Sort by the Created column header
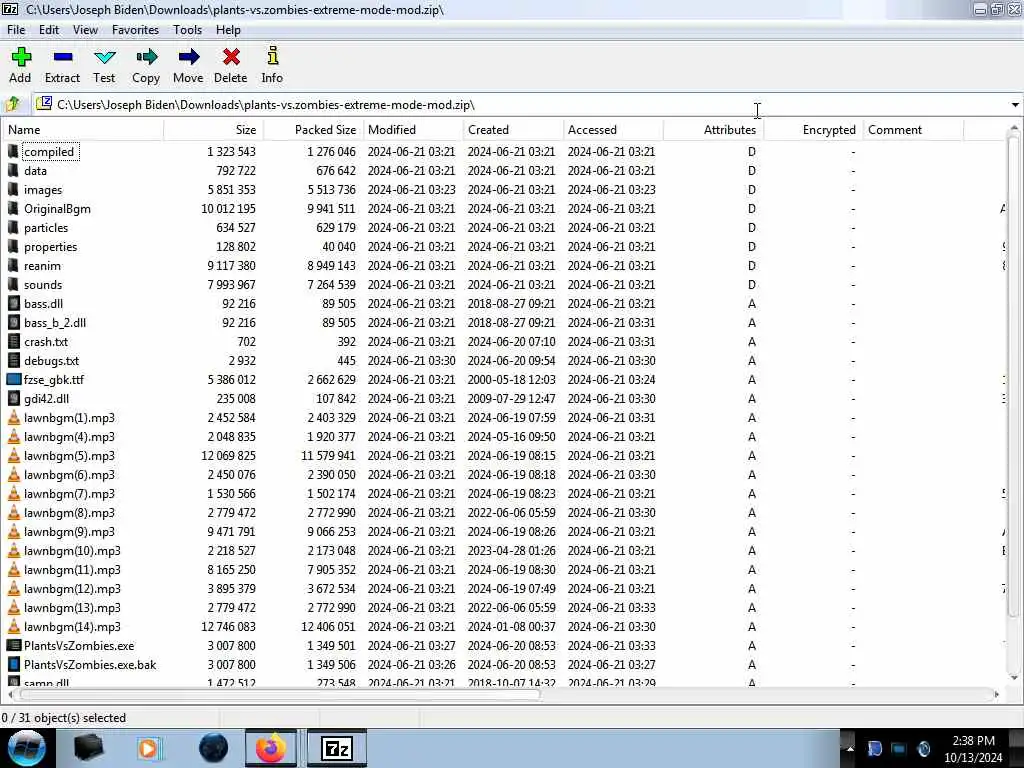The image size is (1024, 768). [513, 130]
